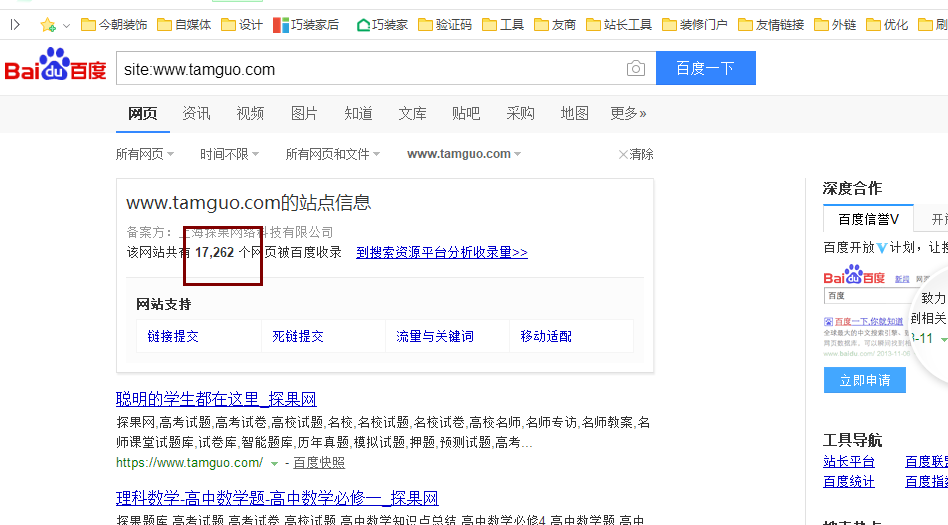Click the bookmark star icon
The image size is (948, 525).
pos(48,25)
